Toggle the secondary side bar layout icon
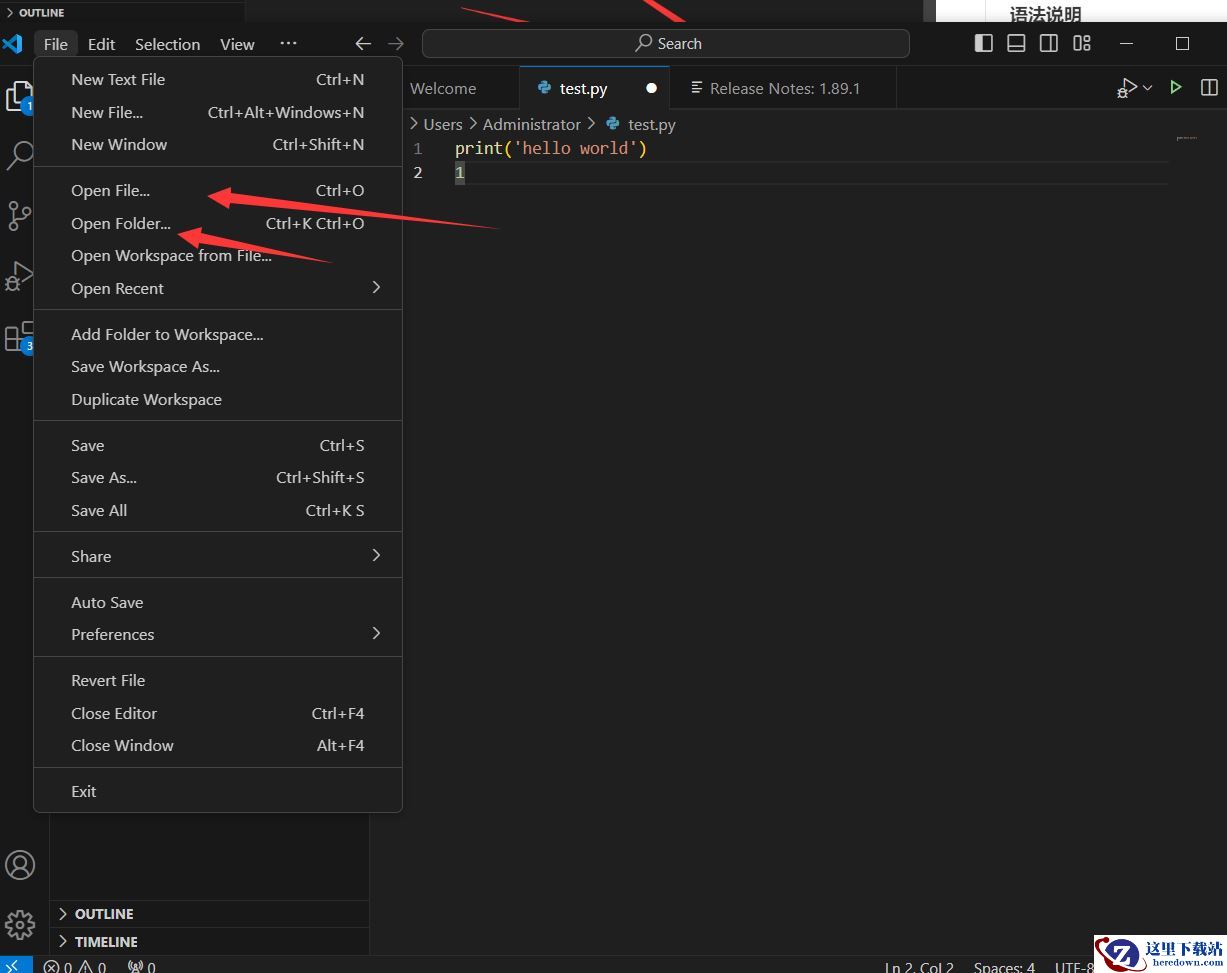Screen dimensions: 1227x973 (1049, 43)
